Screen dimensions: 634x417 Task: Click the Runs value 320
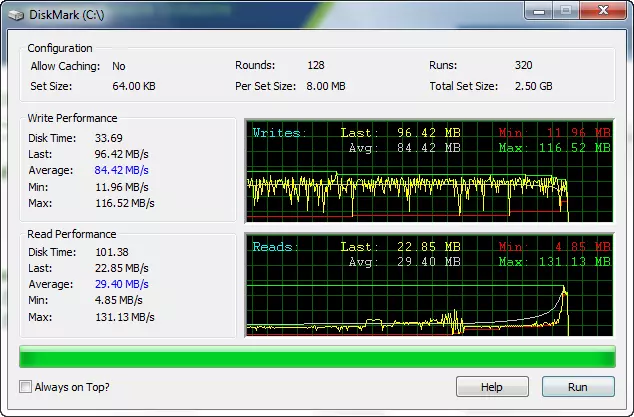[x=524, y=65]
